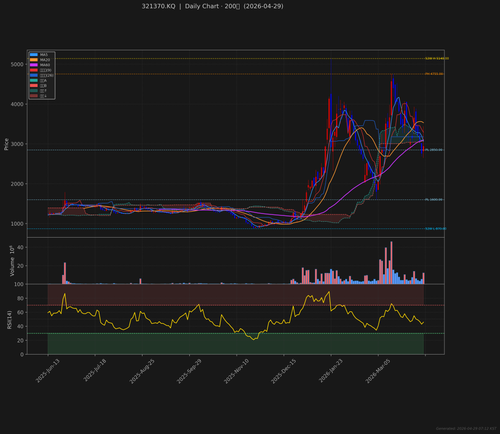This screenshot has height=434, width=500.
Task: Click the 0 tick on RSI axis
Action: pos(22,354)
